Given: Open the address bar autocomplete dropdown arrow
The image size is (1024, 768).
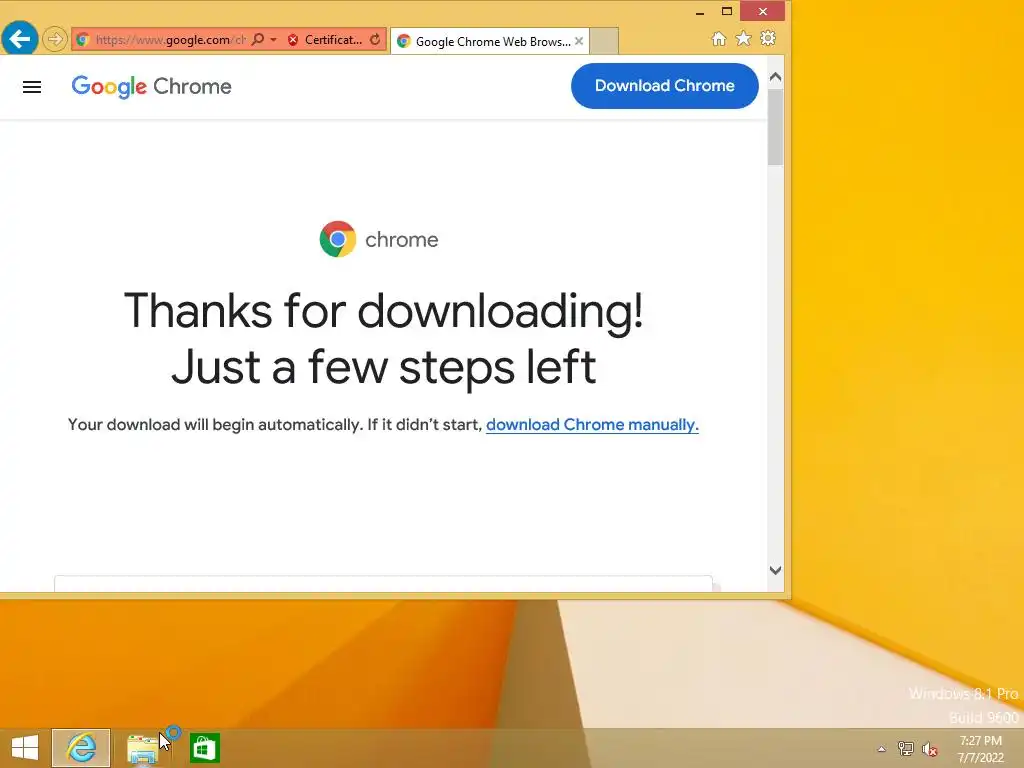Looking at the screenshot, I should (274, 40).
